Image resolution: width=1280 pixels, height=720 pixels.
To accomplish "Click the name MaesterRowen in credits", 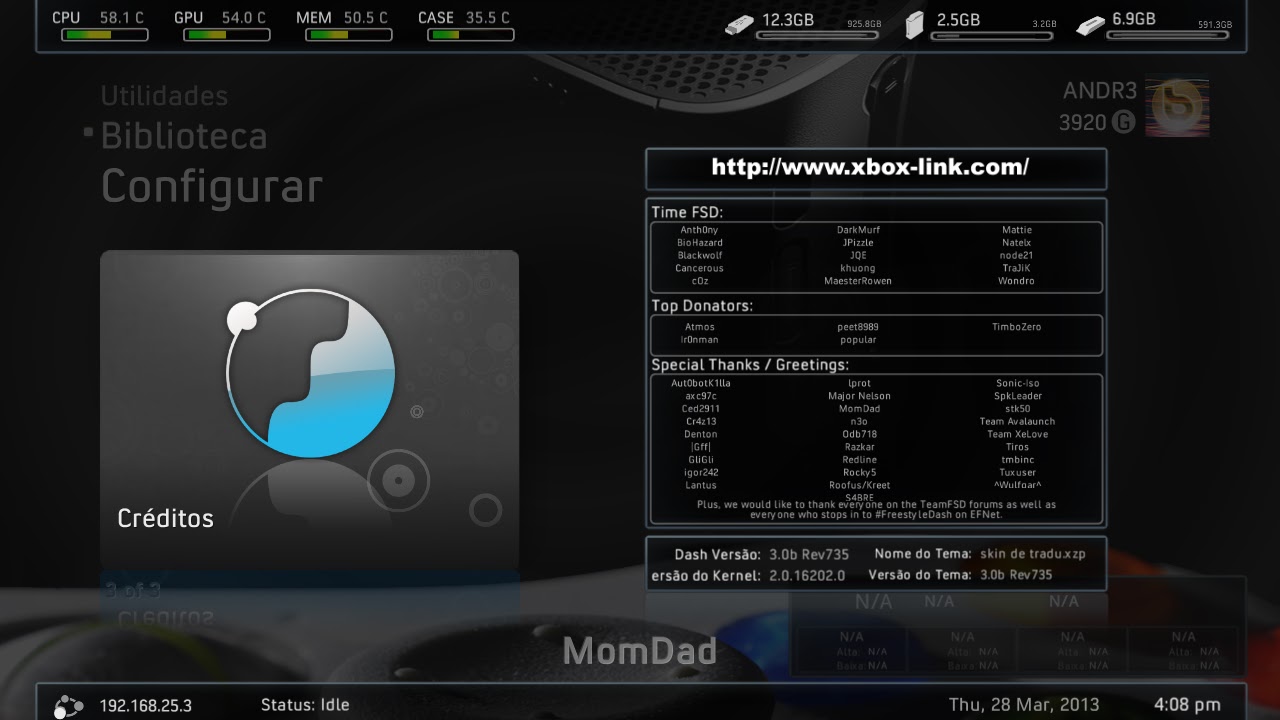I will tap(858, 281).
